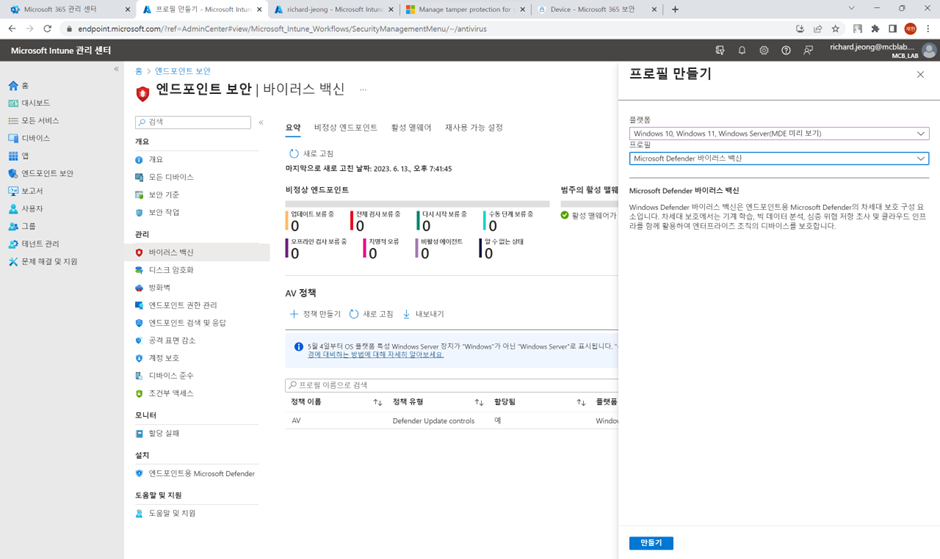This screenshot has height=559, width=940.
Task: Open the AV policy row in the table
Action: click(451, 421)
